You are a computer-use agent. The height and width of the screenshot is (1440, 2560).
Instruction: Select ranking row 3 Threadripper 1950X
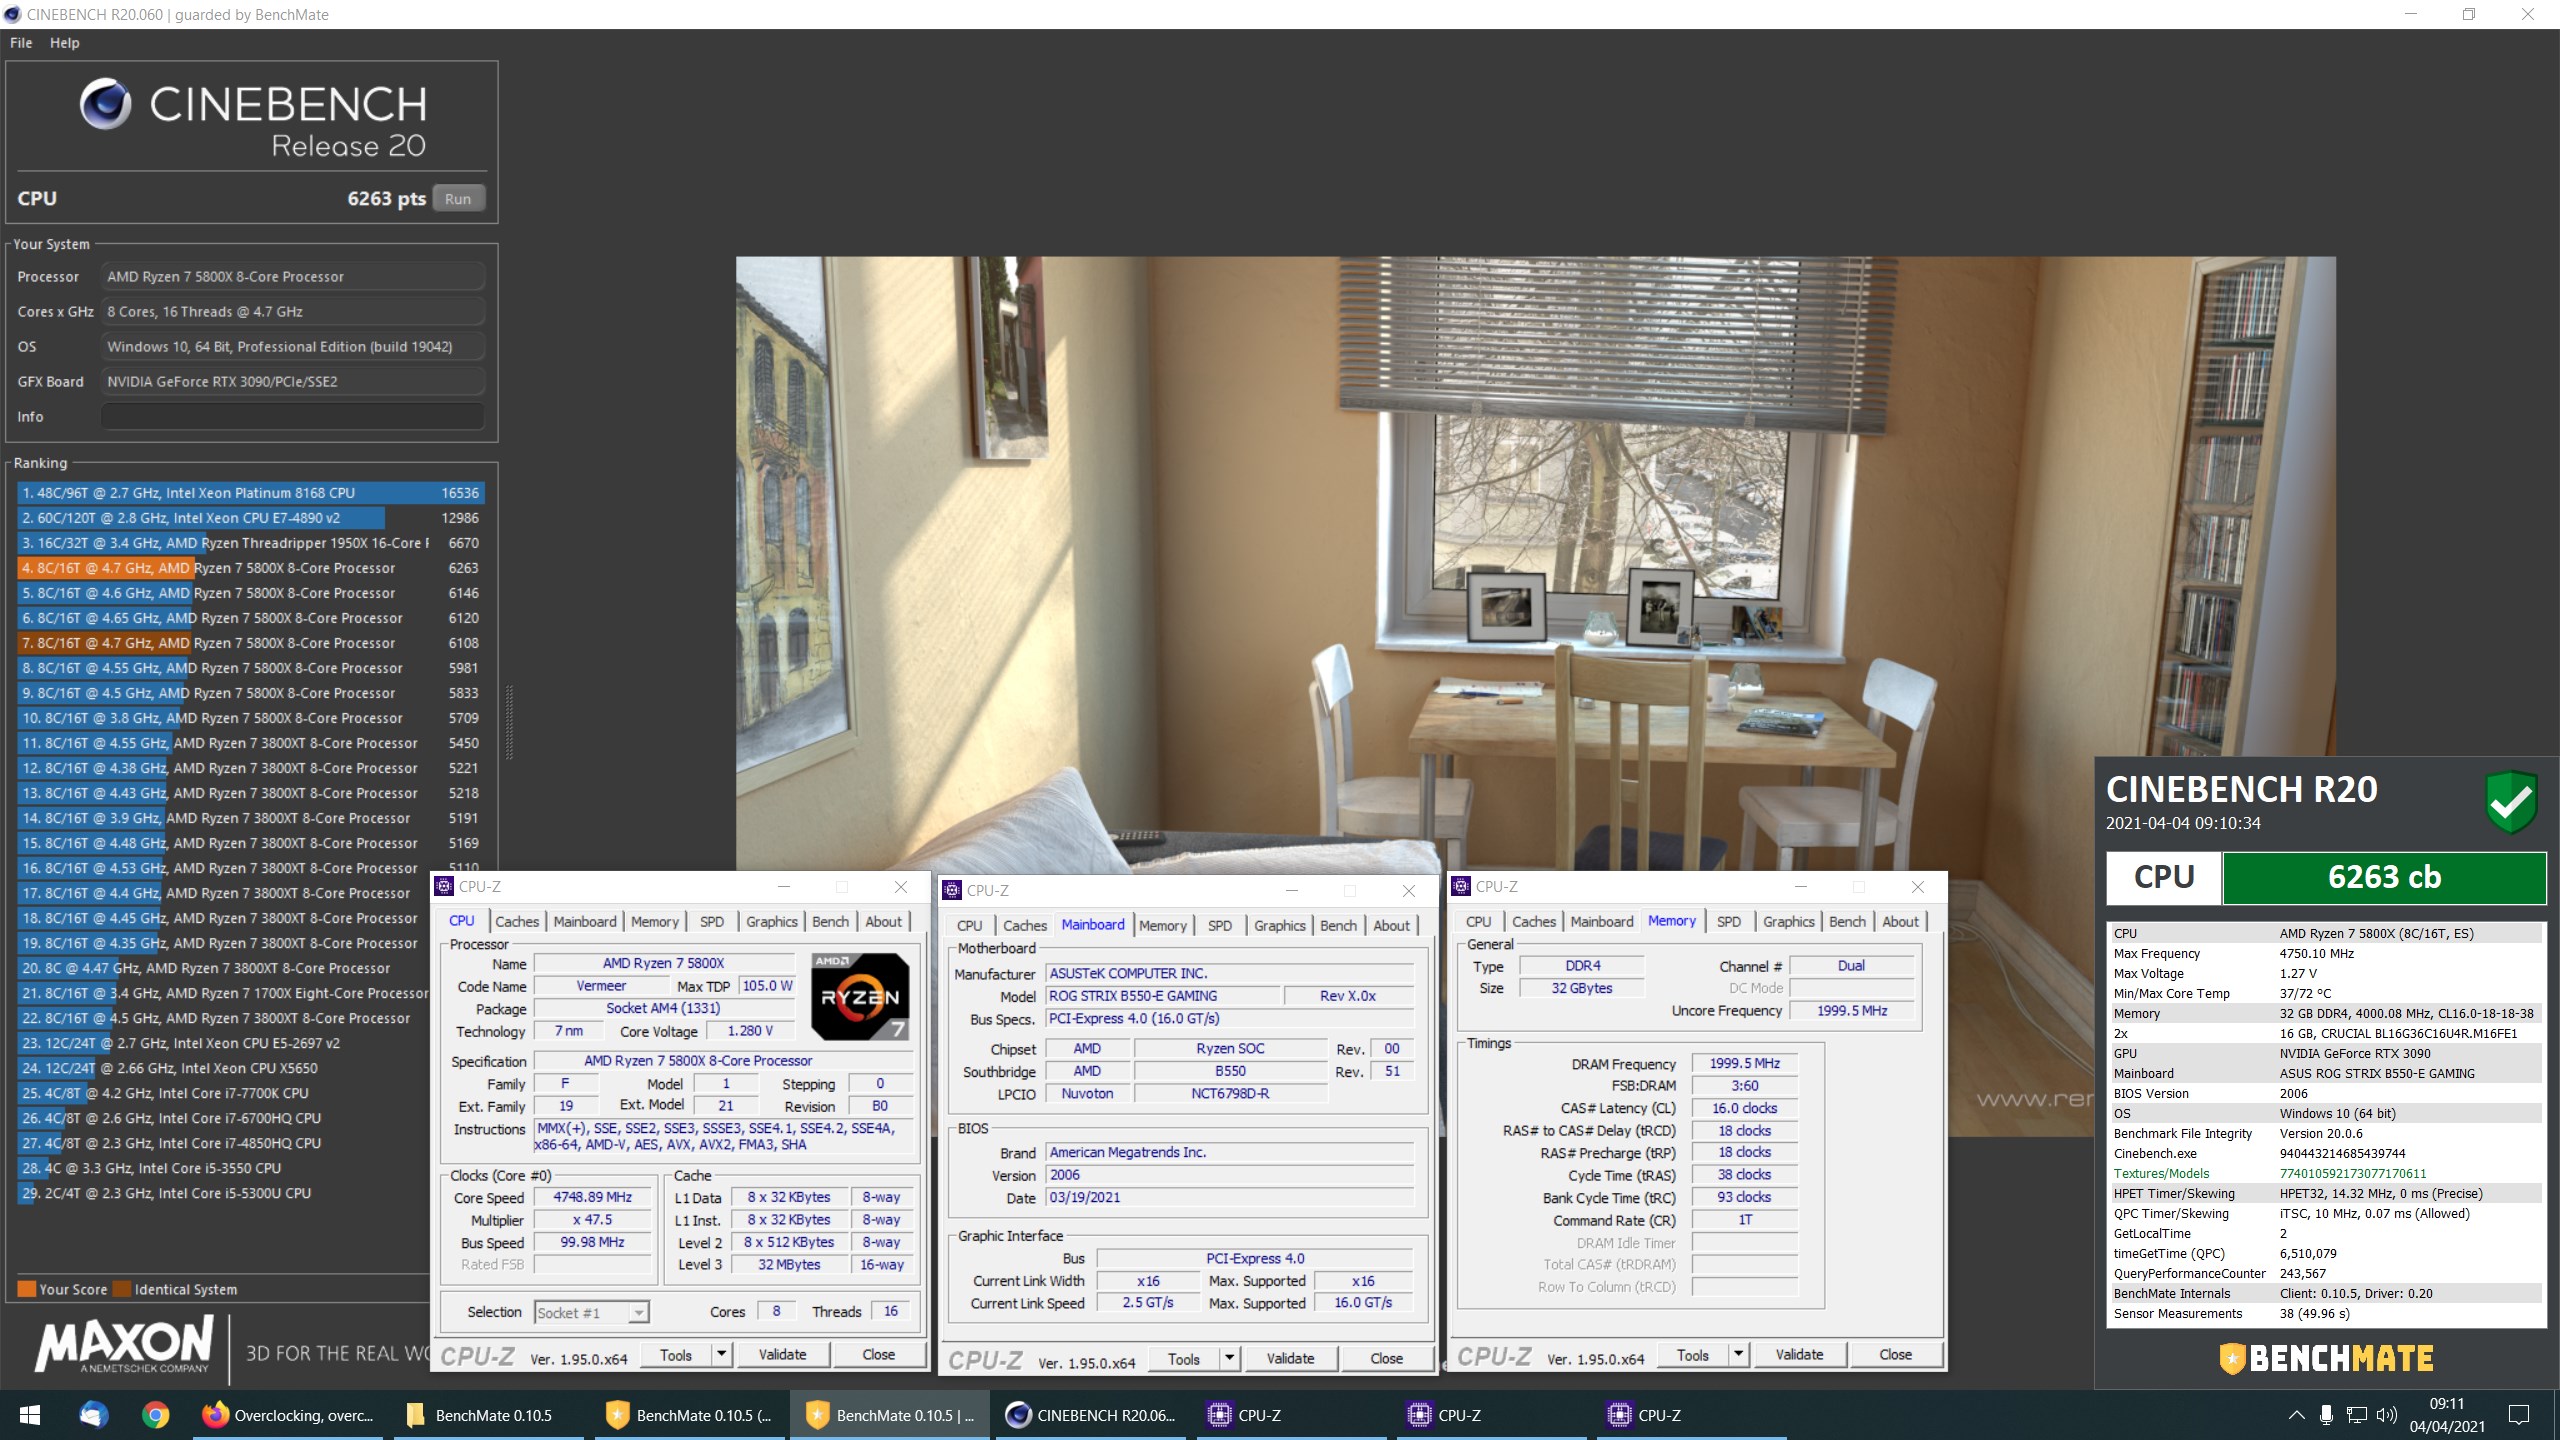pyautogui.click(x=251, y=542)
